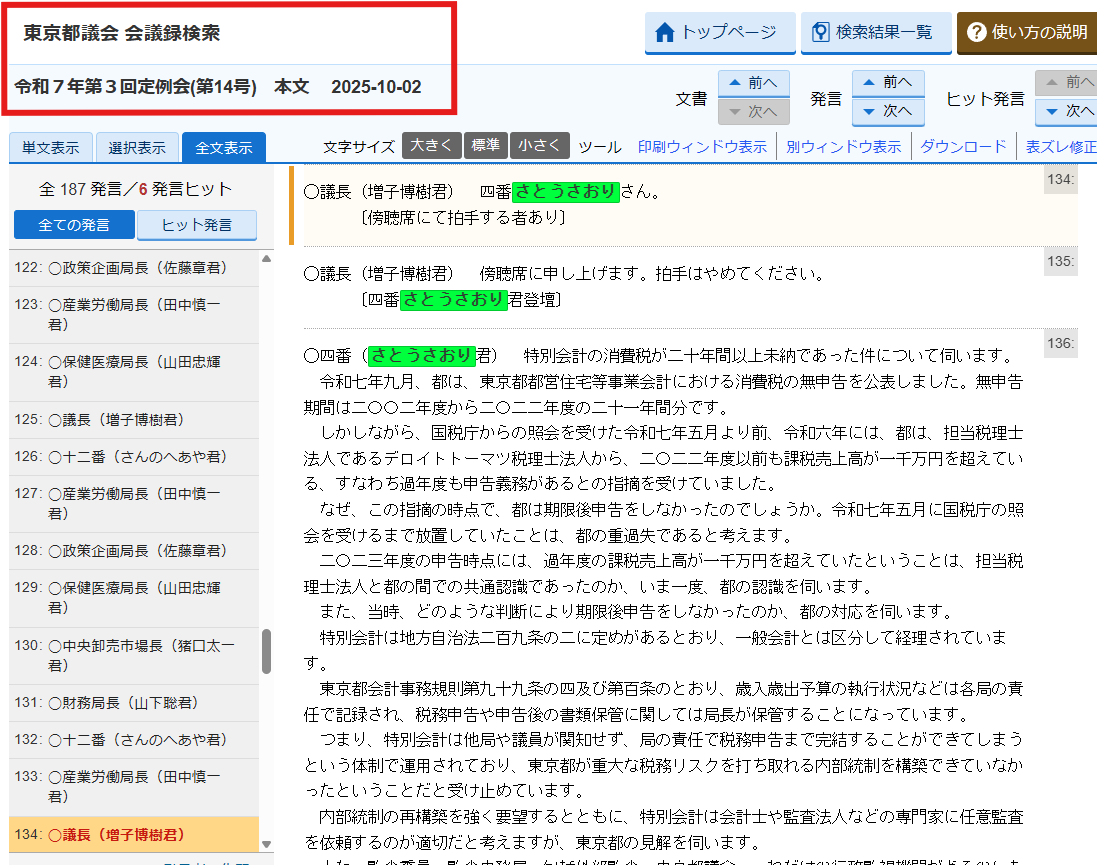Select statement 122 政策企画局長（佐藤章君）
This screenshot has height=865, width=1097.
(134, 268)
